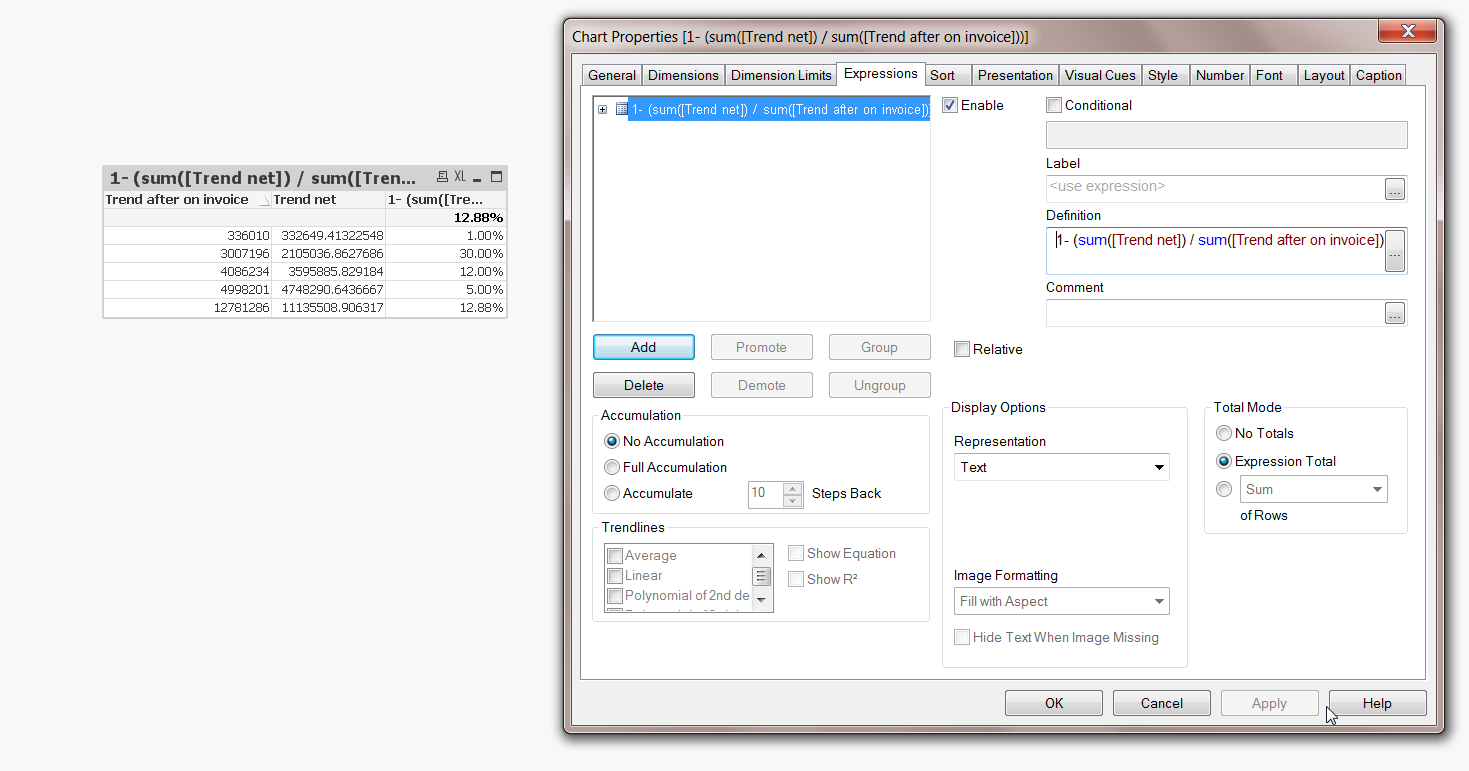Image resolution: width=1469 pixels, height=771 pixels.
Task: Maximize the table chart object
Action: pos(496,177)
